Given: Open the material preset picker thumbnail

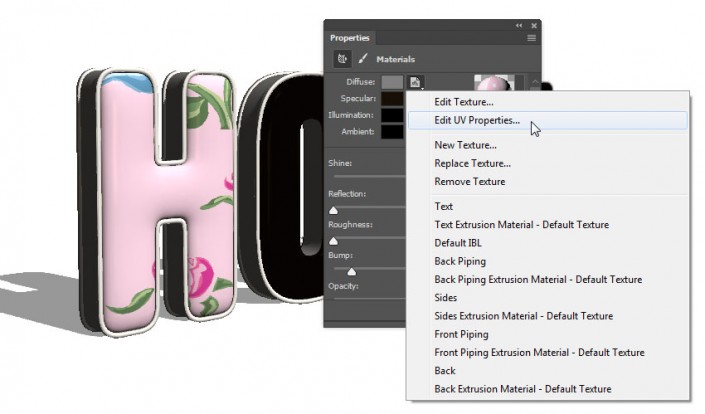Looking at the screenshot, I should pyautogui.click(x=490, y=84).
